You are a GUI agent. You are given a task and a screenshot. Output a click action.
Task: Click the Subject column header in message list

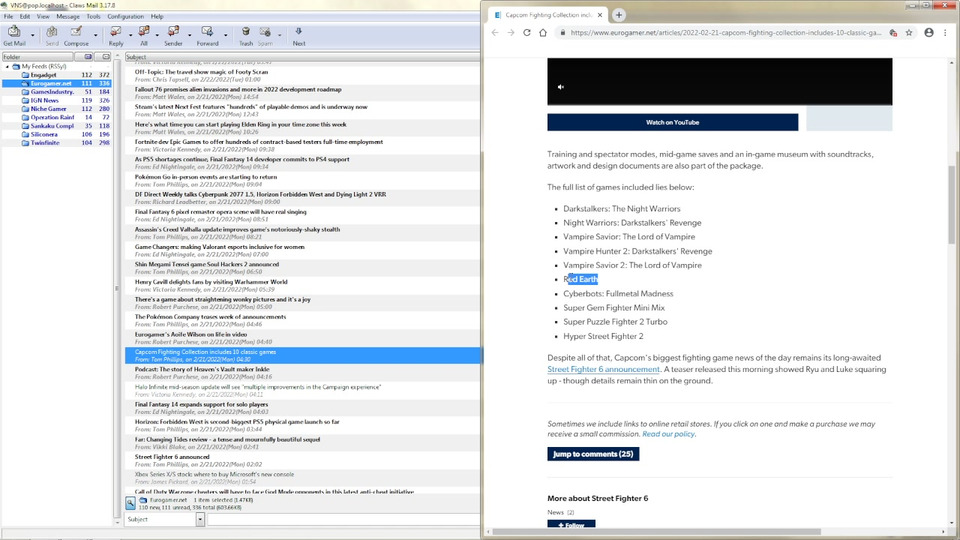click(302, 56)
